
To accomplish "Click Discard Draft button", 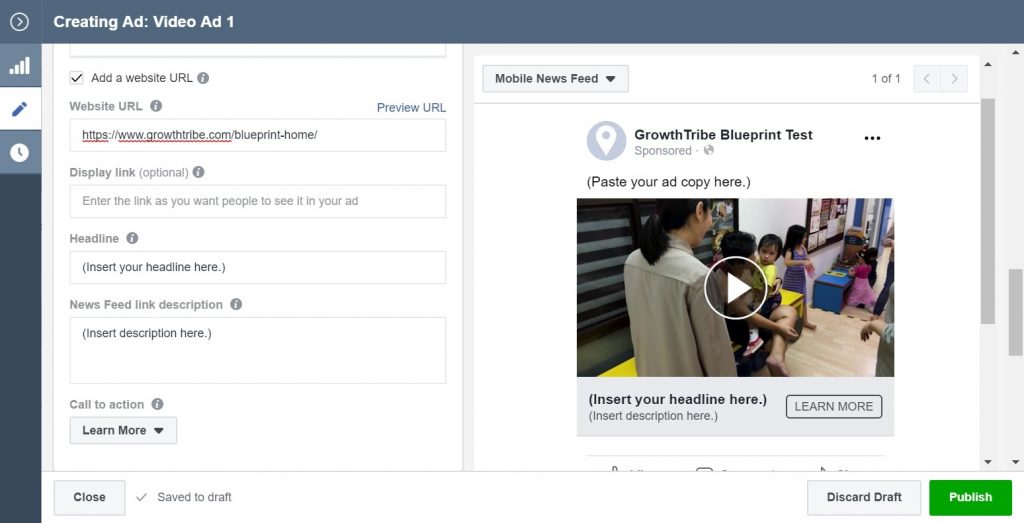I will coord(863,497).
